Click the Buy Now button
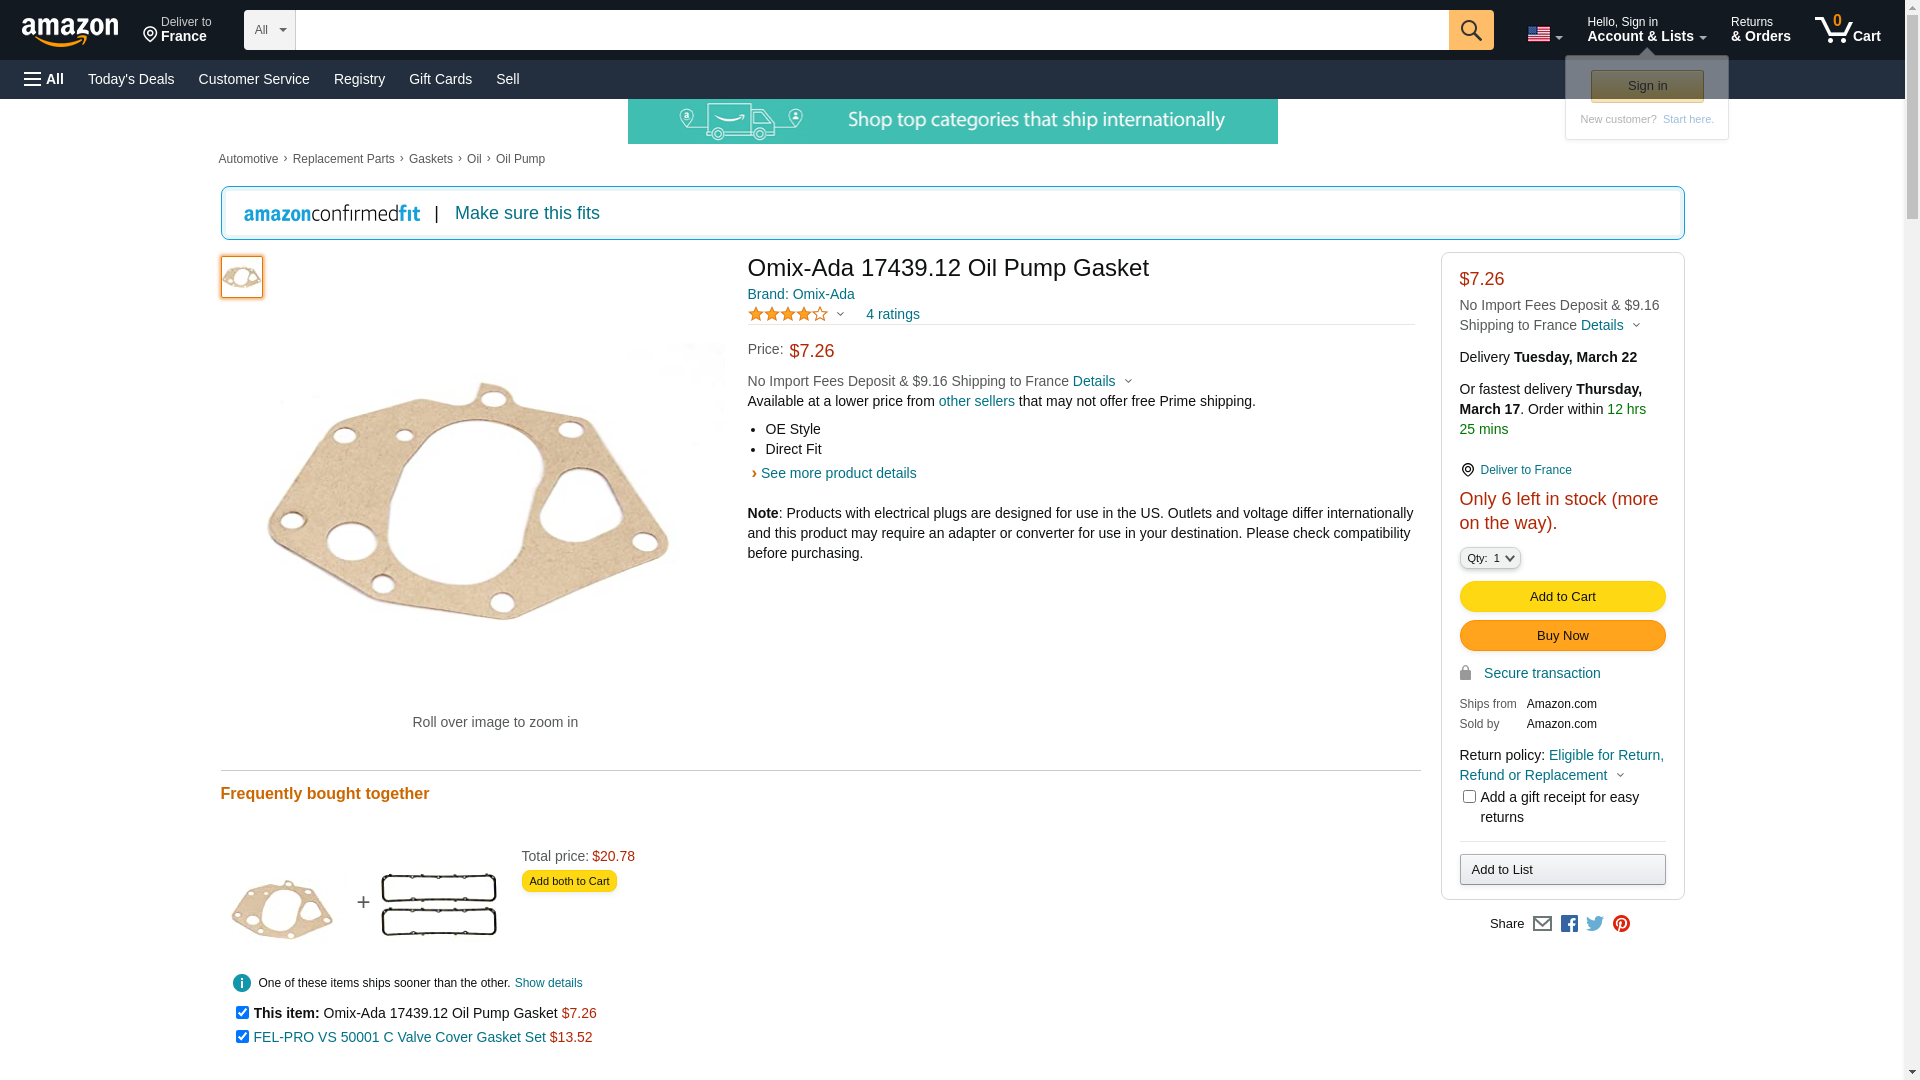Image resolution: width=1920 pixels, height=1080 pixels. click(1562, 636)
